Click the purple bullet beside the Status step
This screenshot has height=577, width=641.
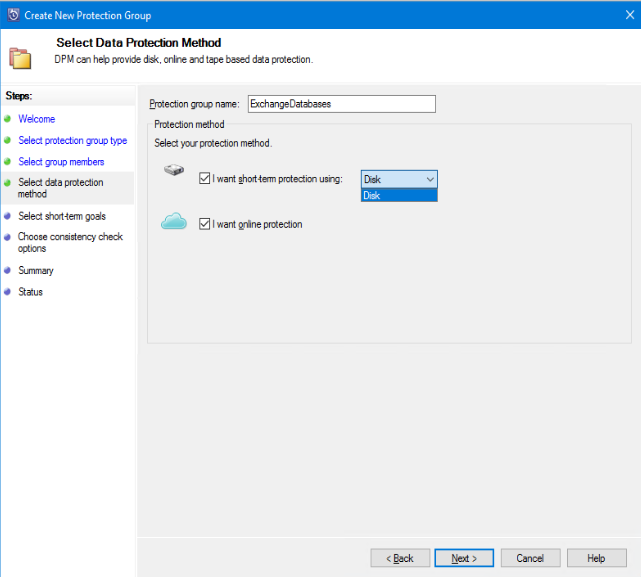pos(7,292)
